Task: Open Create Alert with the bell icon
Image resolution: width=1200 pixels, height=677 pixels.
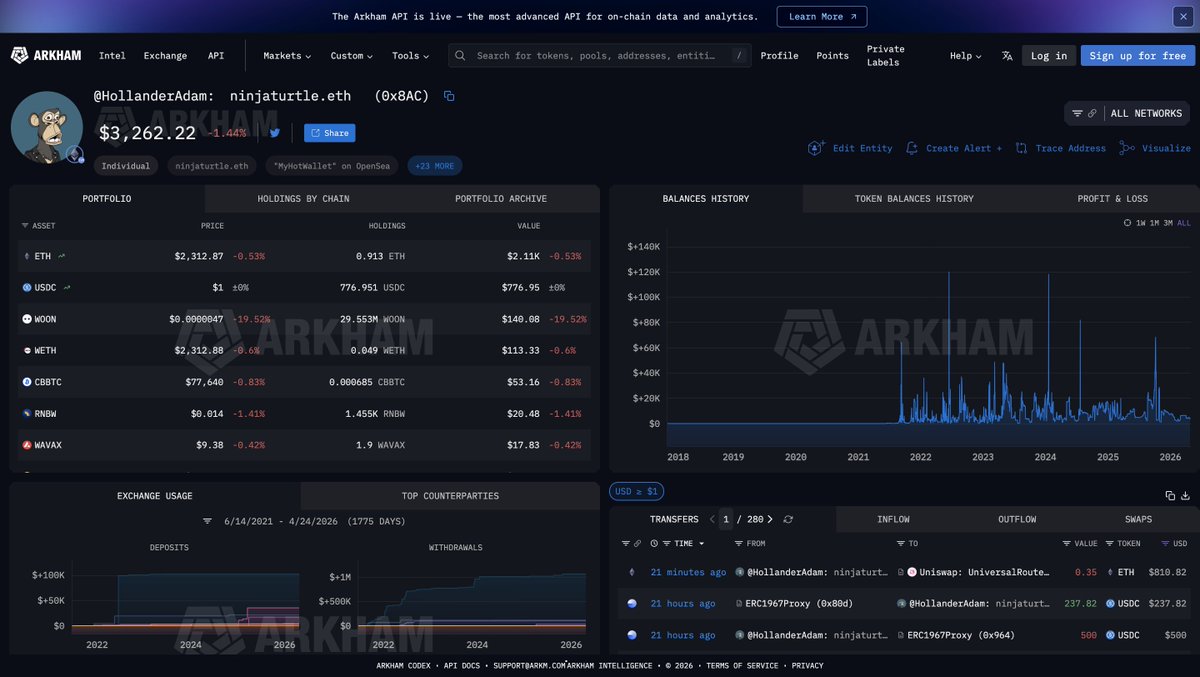Action: coord(911,147)
